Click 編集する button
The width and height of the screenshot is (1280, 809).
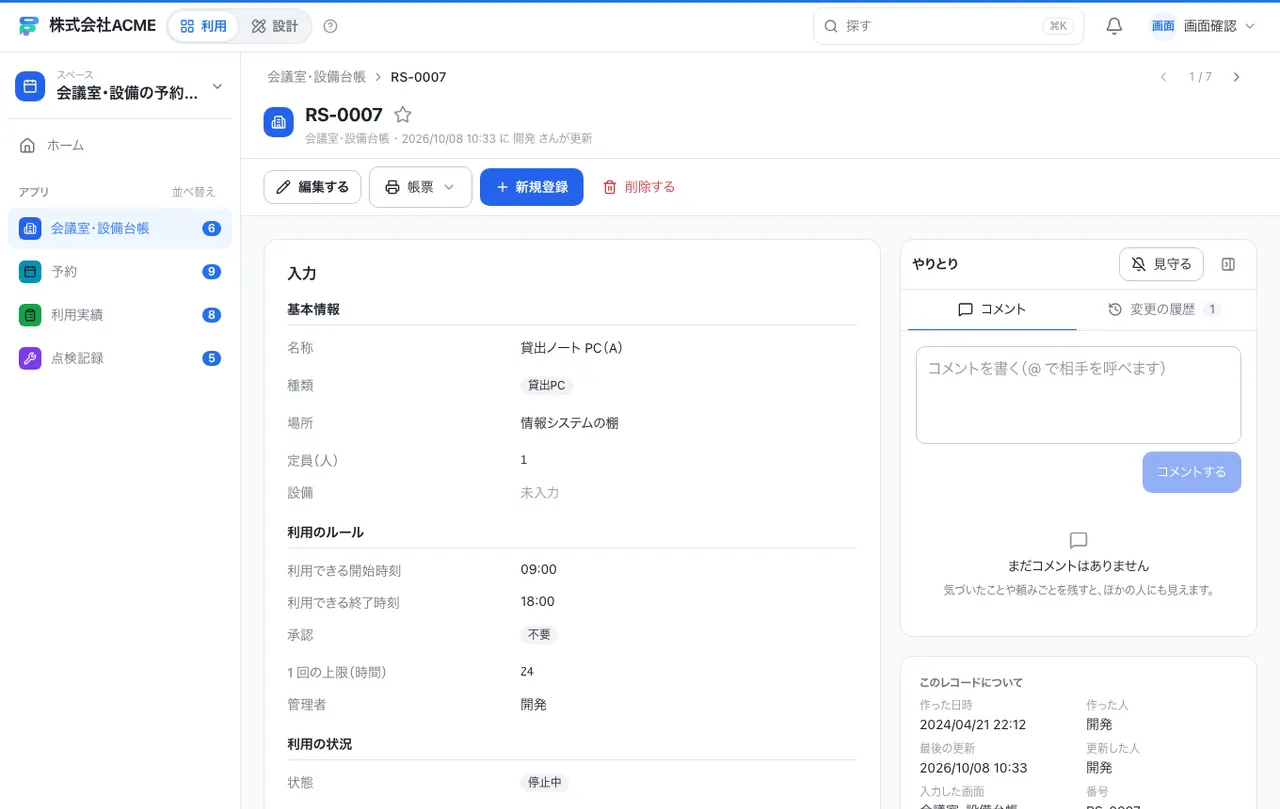(x=312, y=187)
